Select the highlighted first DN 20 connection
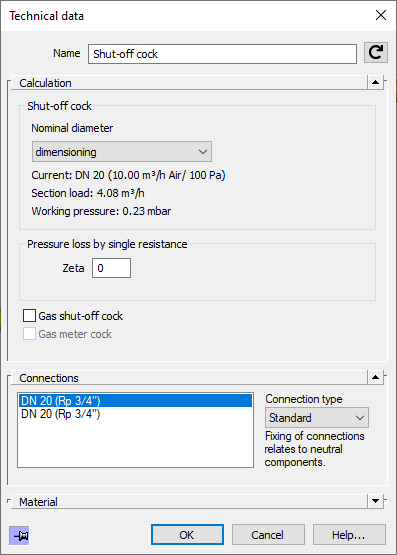 click(x=136, y=401)
